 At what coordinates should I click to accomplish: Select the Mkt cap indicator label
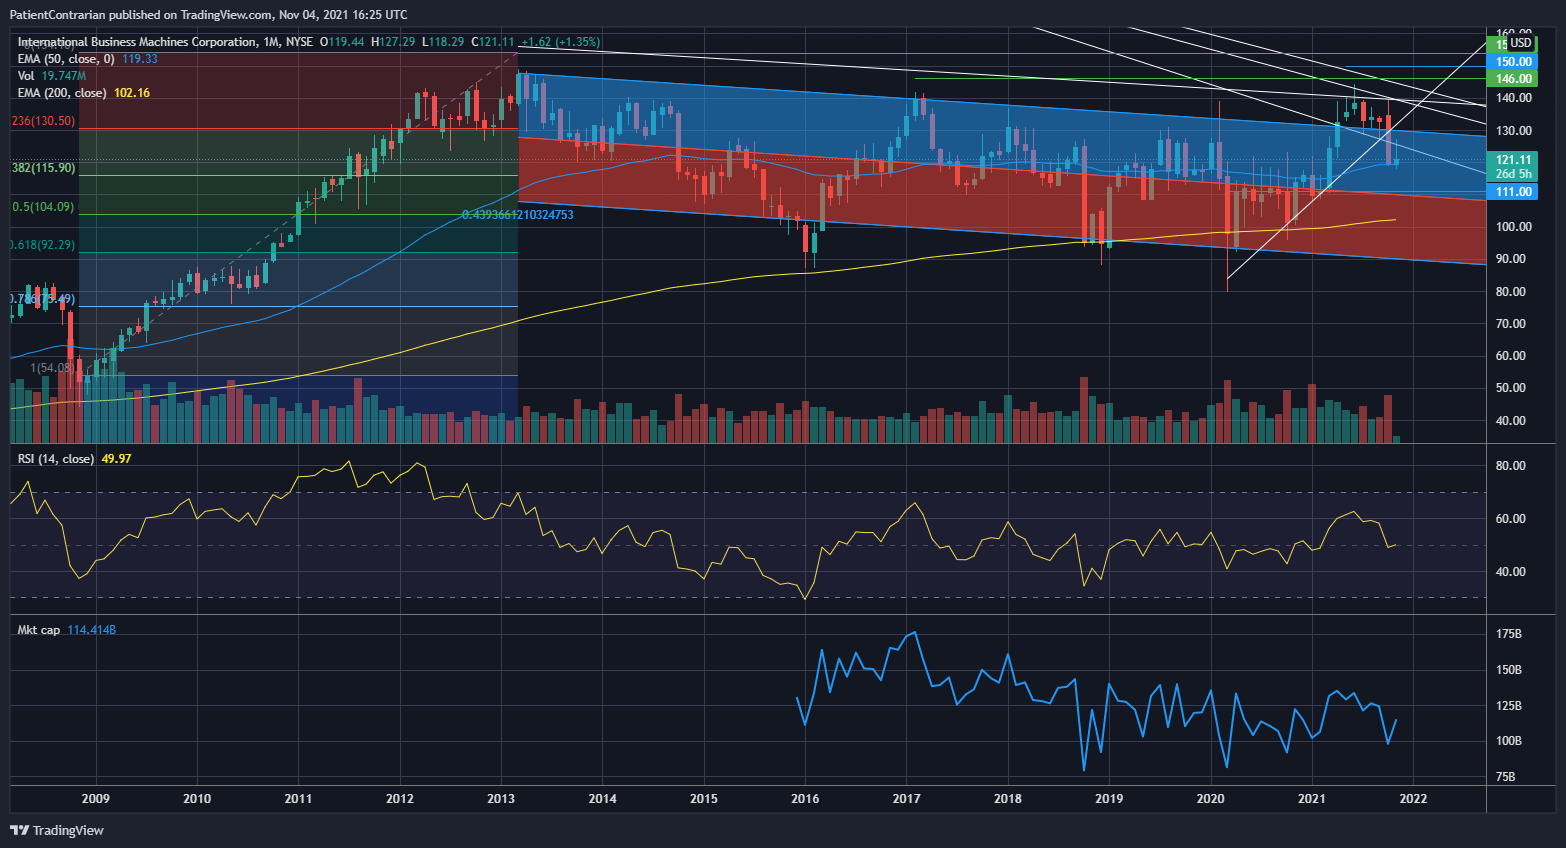(39, 630)
